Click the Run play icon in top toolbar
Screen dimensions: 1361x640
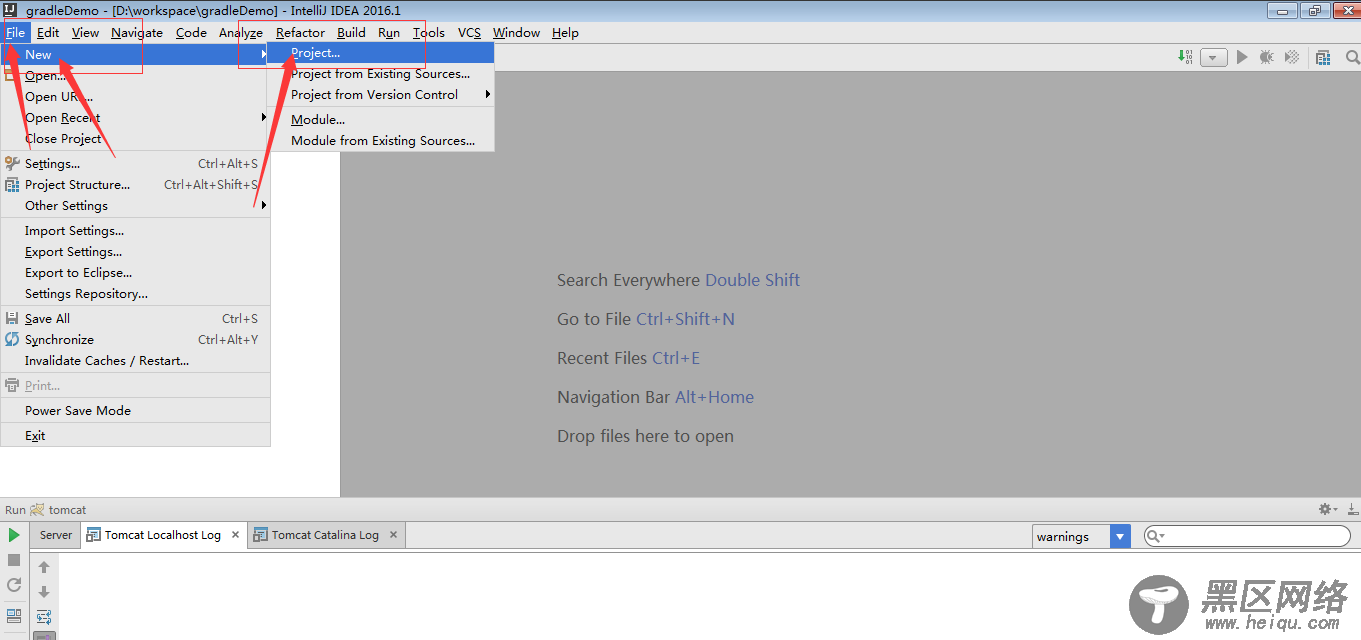point(1242,57)
